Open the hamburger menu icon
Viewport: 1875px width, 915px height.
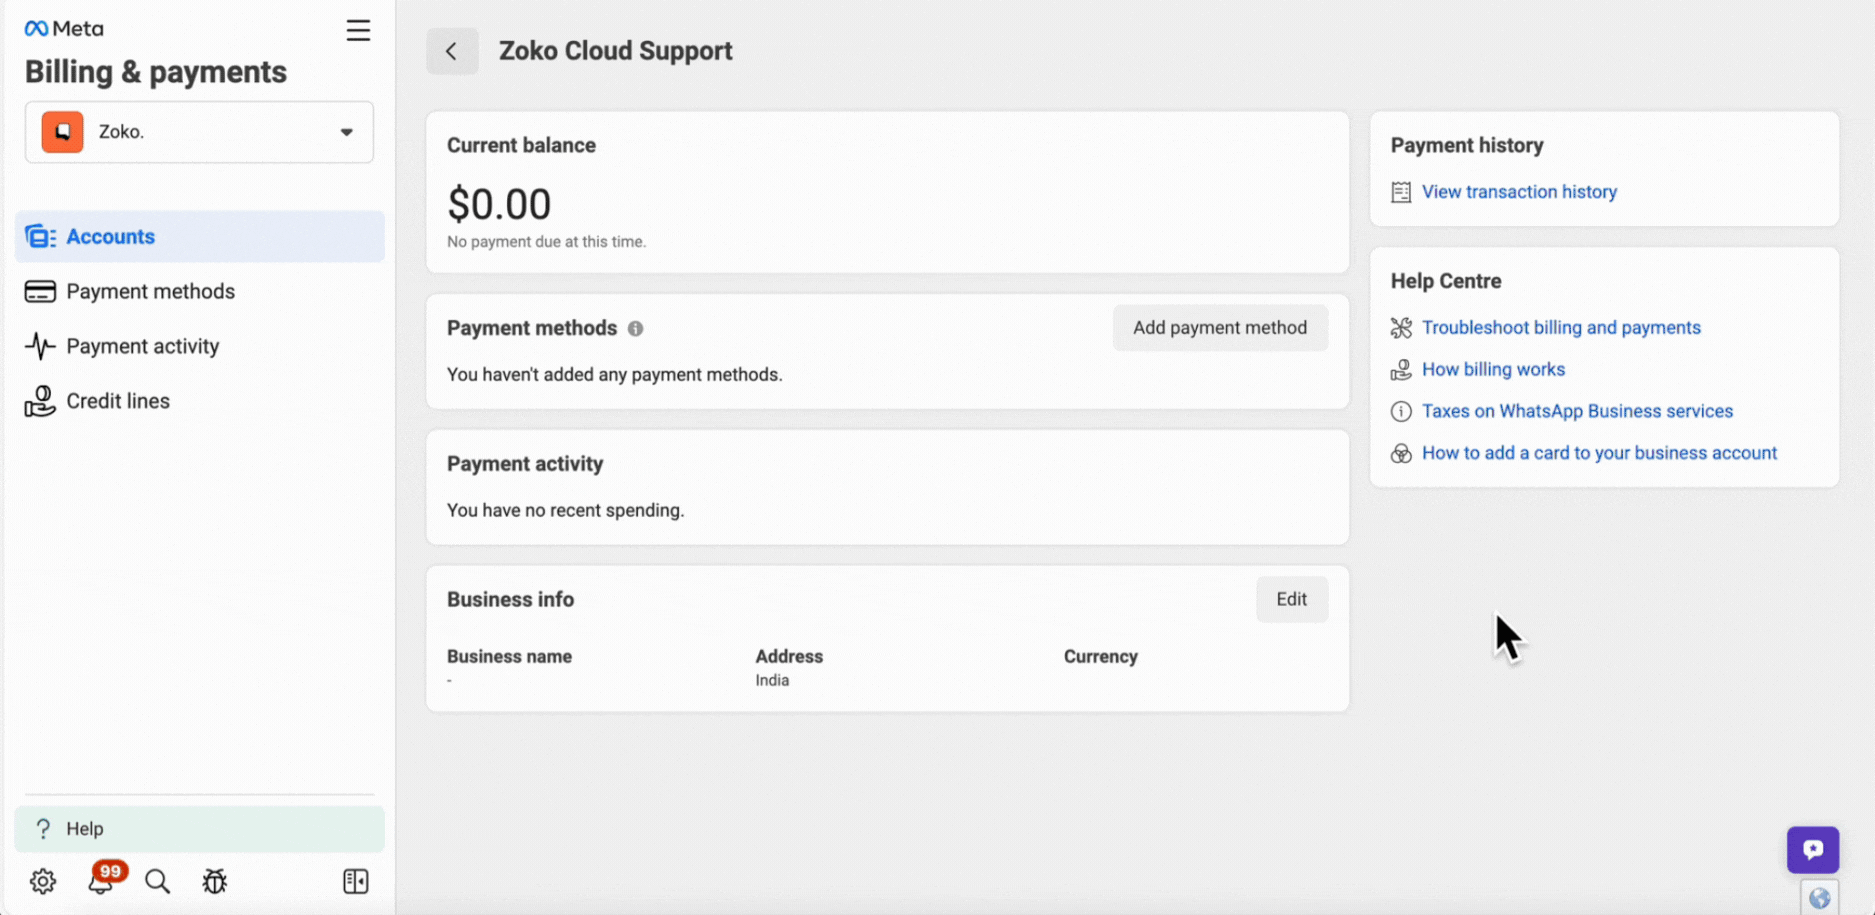tap(358, 30)
